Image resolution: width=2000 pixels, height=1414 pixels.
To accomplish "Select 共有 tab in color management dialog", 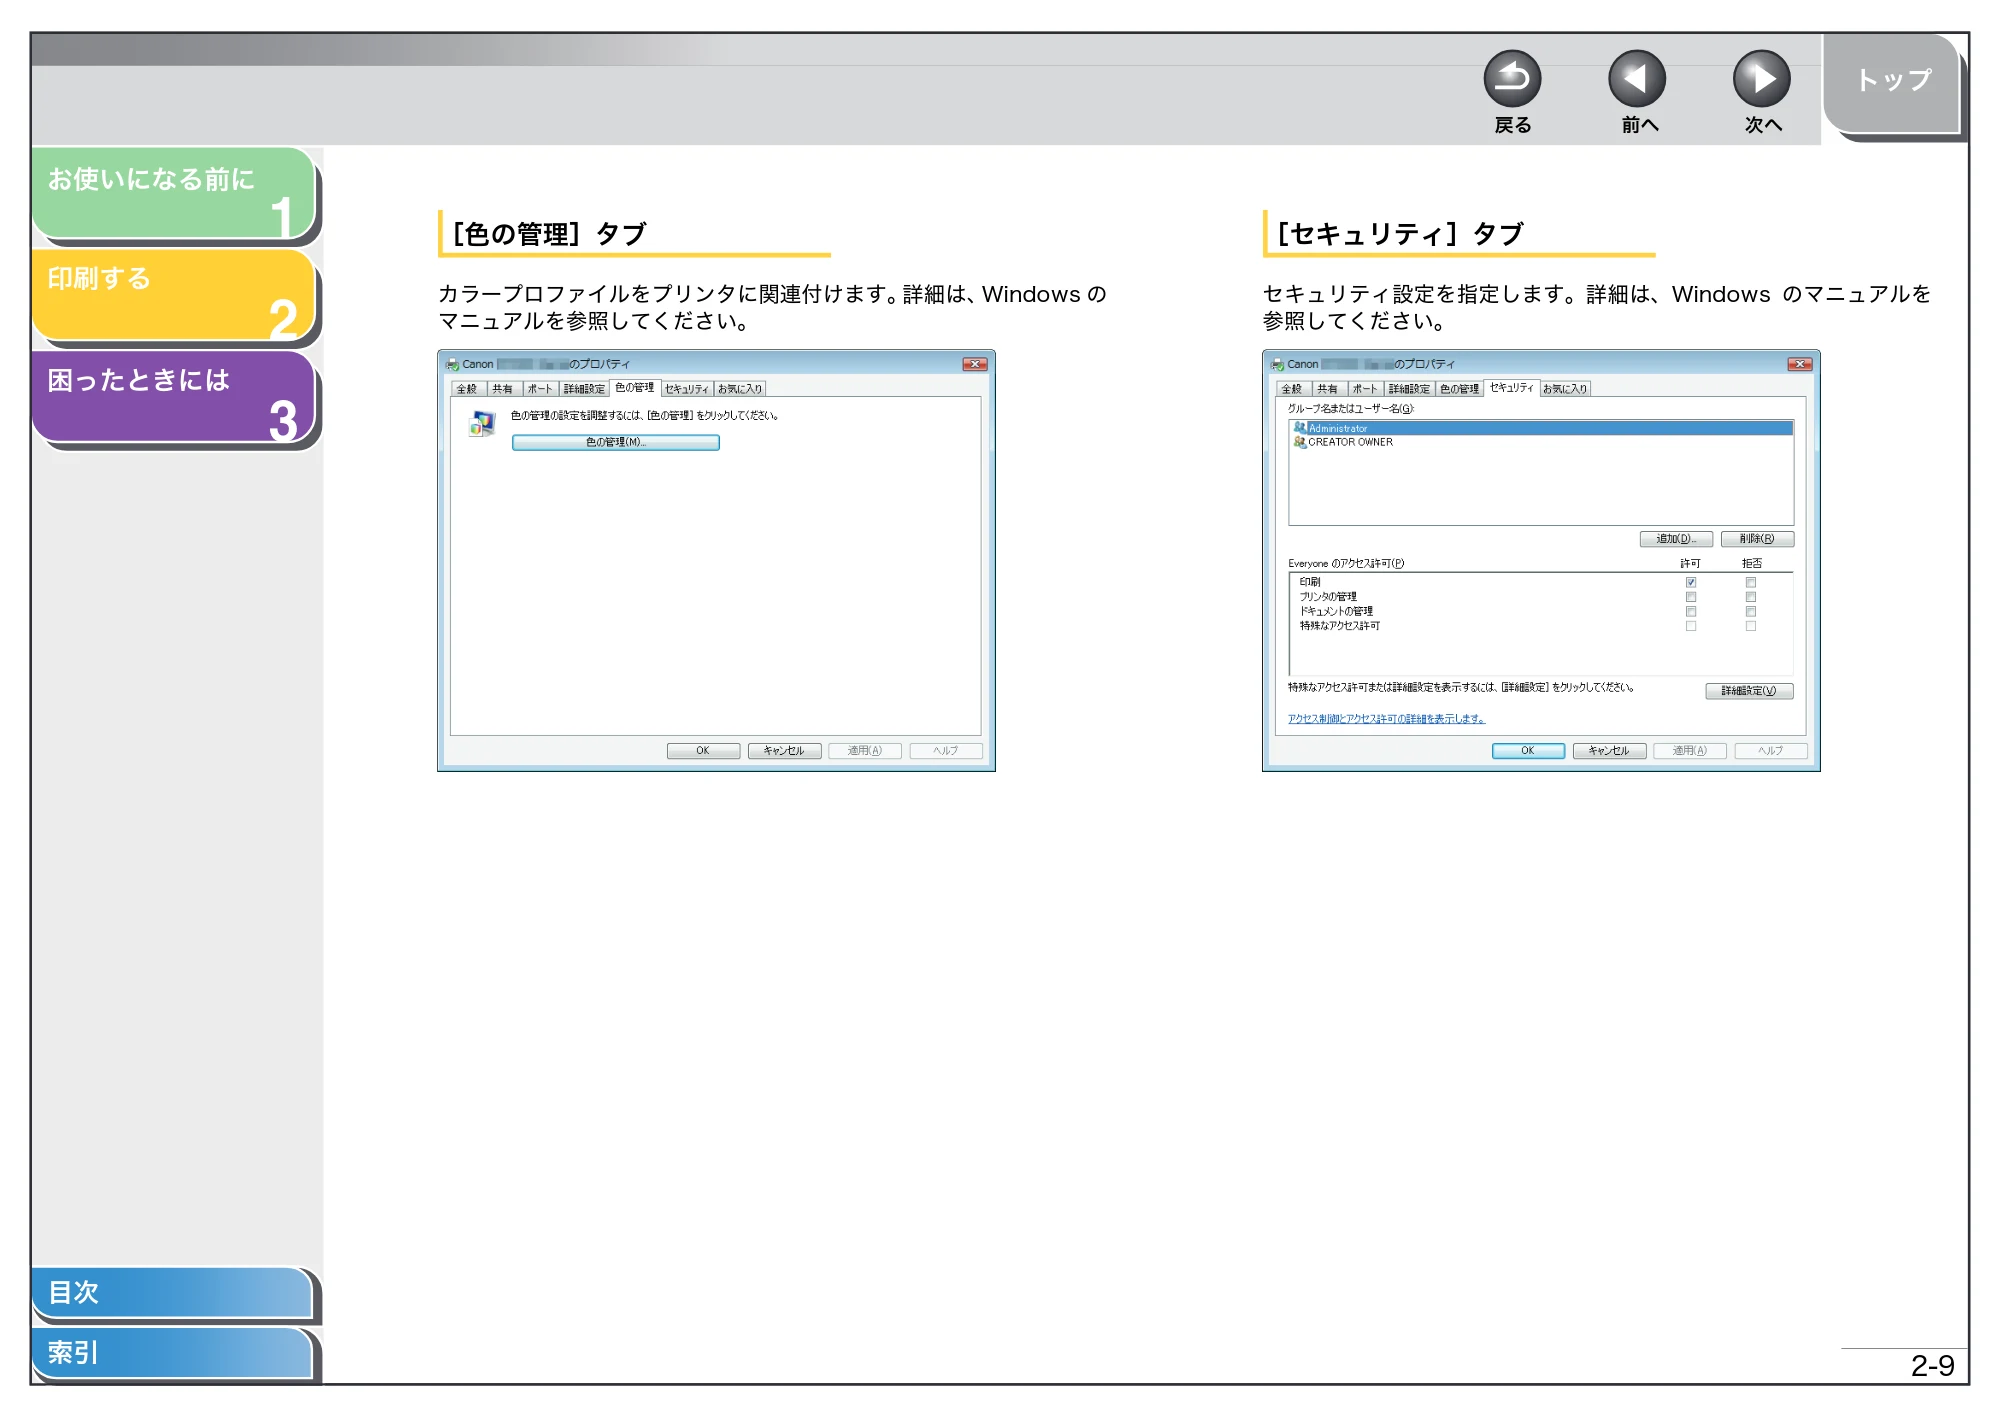I will tap(503, 389).
